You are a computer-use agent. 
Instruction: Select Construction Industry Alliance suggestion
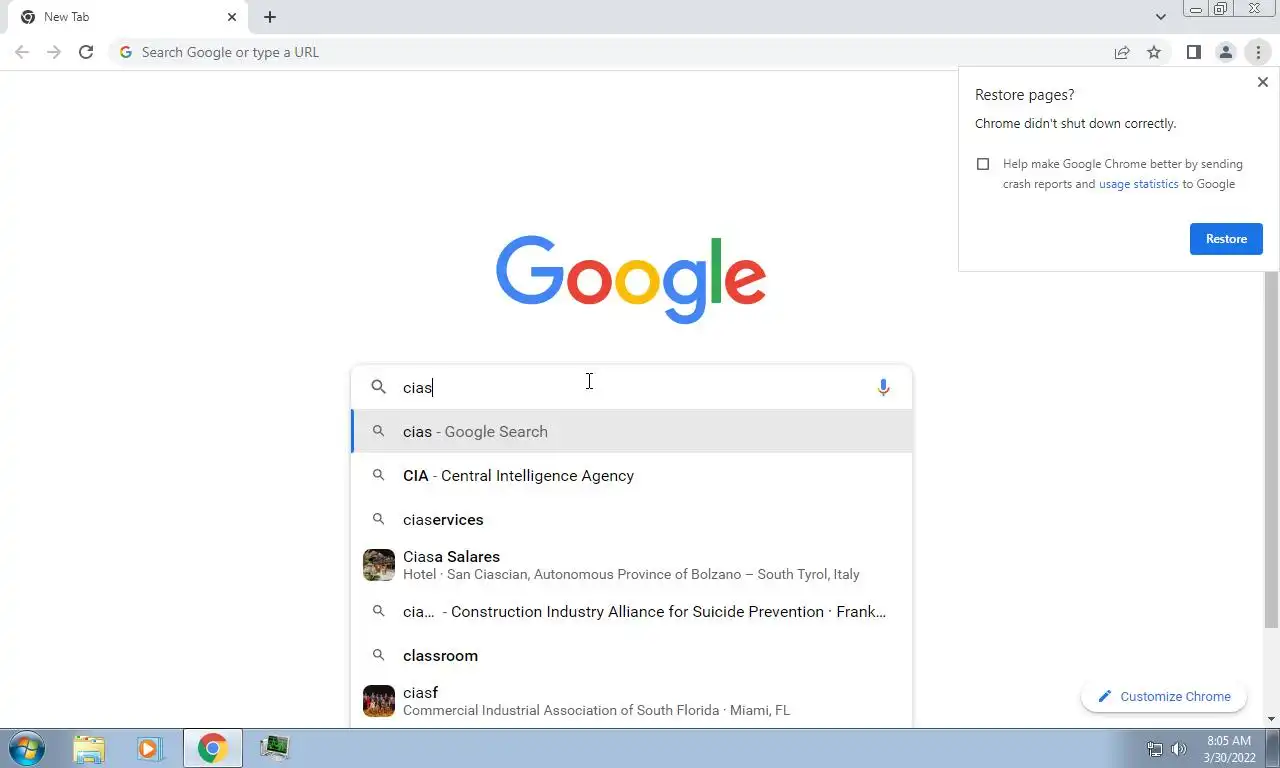(632, 612)
